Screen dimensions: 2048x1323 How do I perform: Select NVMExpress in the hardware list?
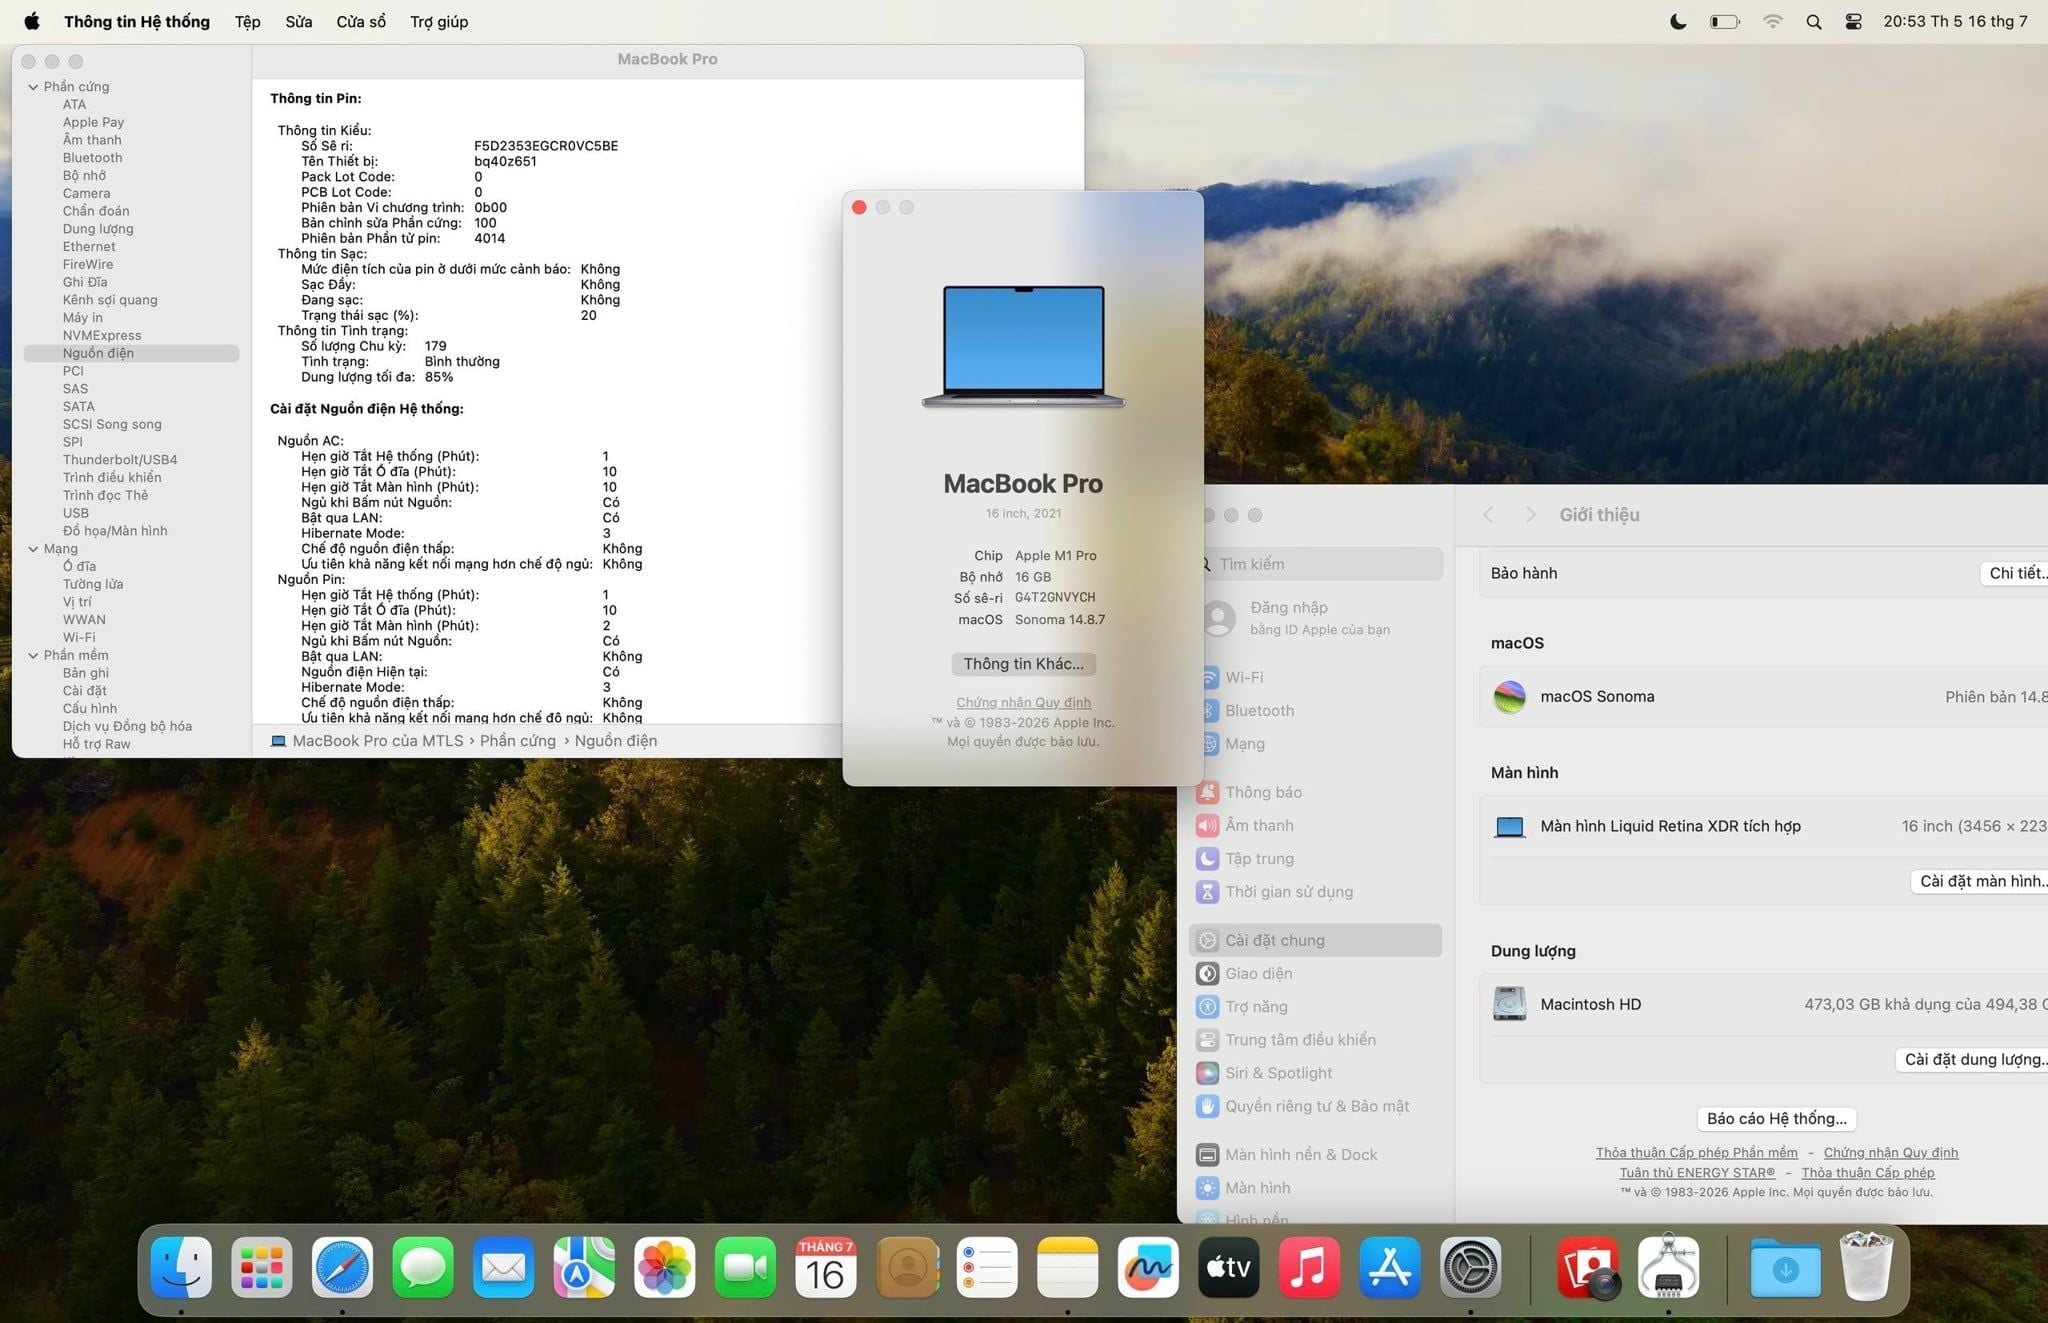pos(102,336)
